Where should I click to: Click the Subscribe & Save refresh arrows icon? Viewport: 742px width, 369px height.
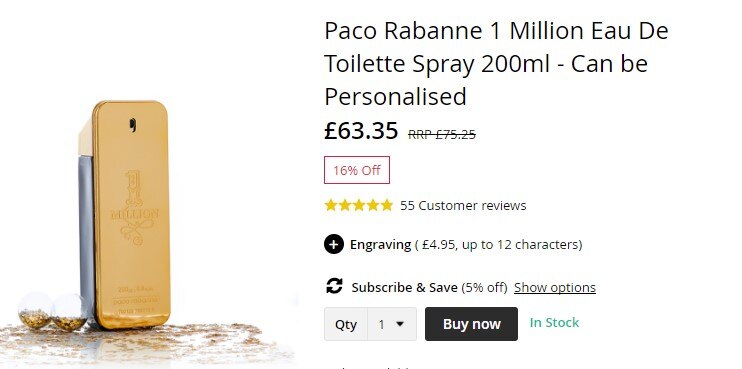[x=334, y=286]
